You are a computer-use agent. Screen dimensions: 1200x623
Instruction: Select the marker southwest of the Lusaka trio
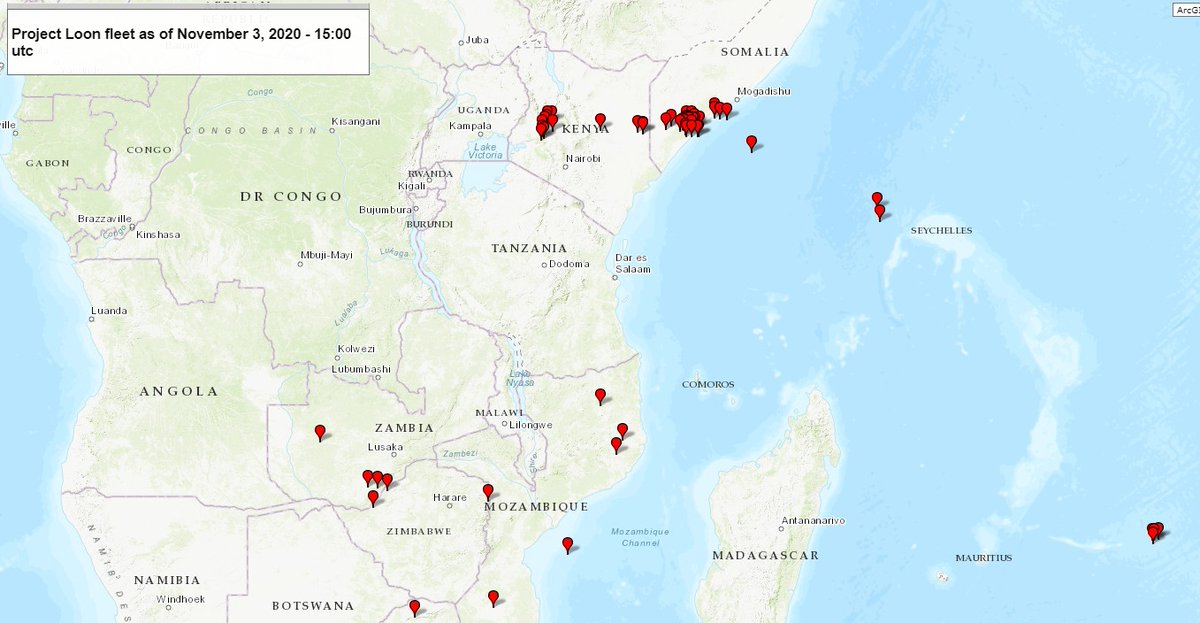[373, 497]
